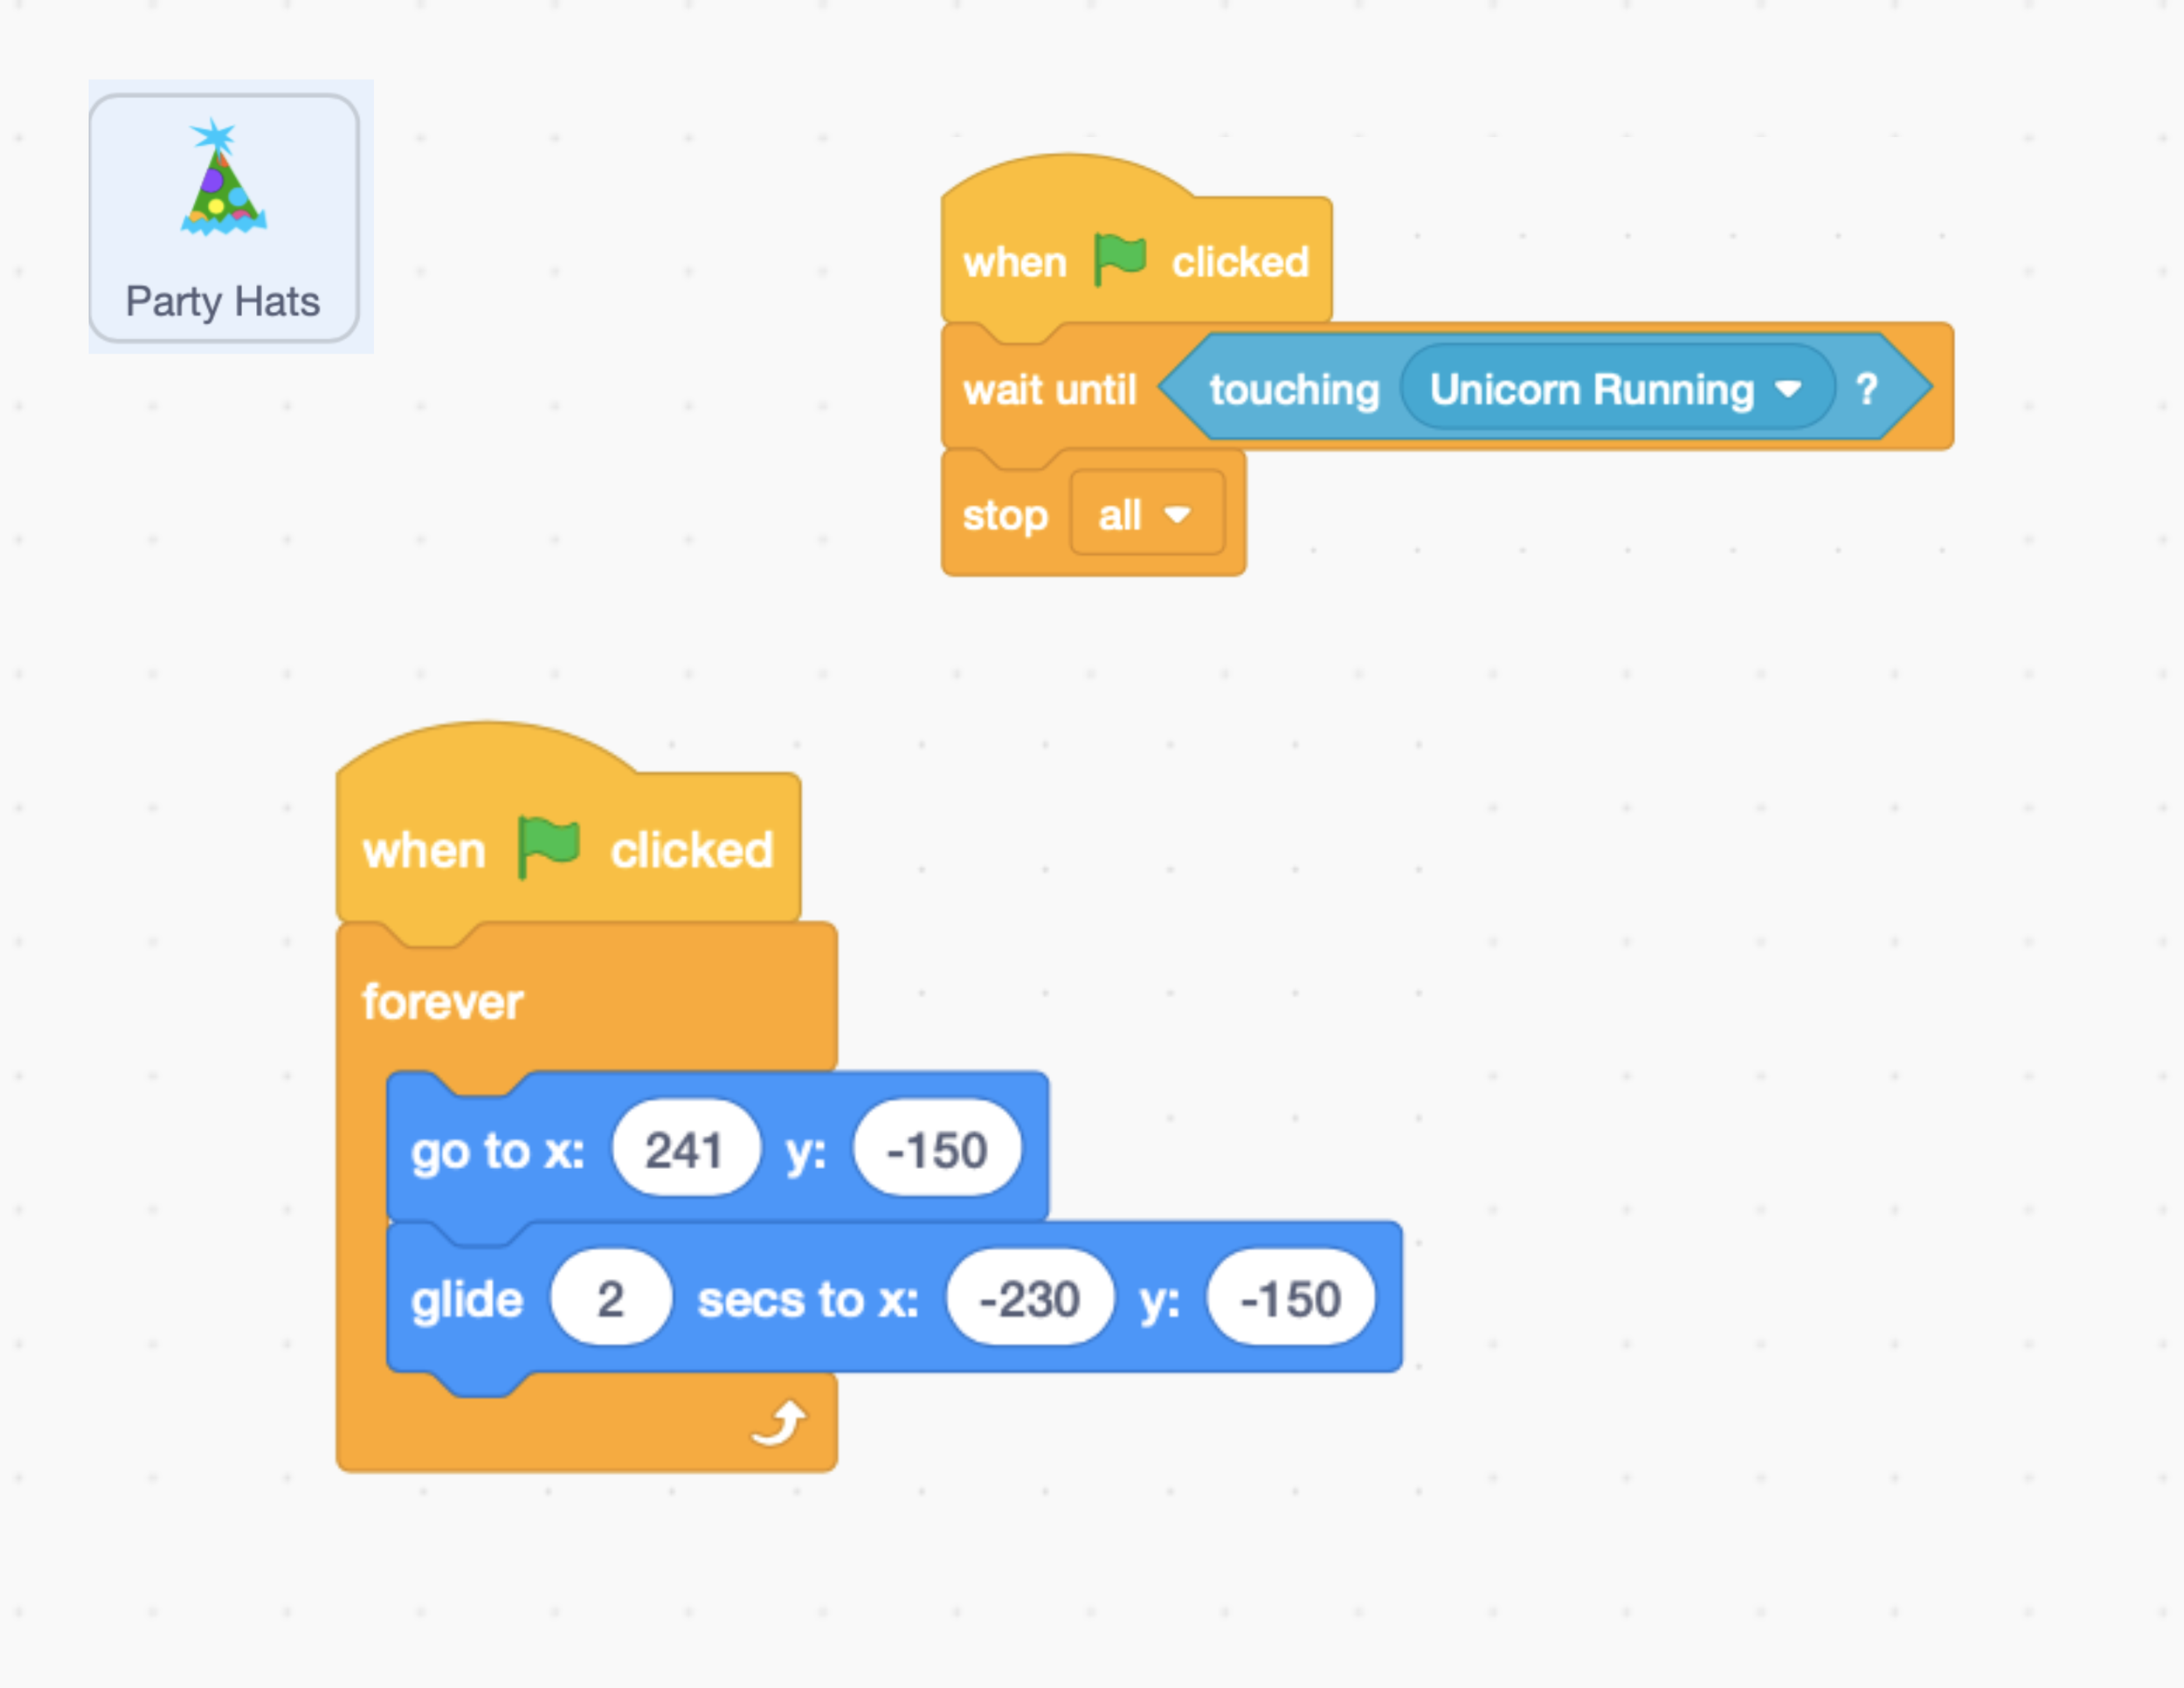Select the wait until block
This screenshot has width=2184, height=1688.
1049,389
